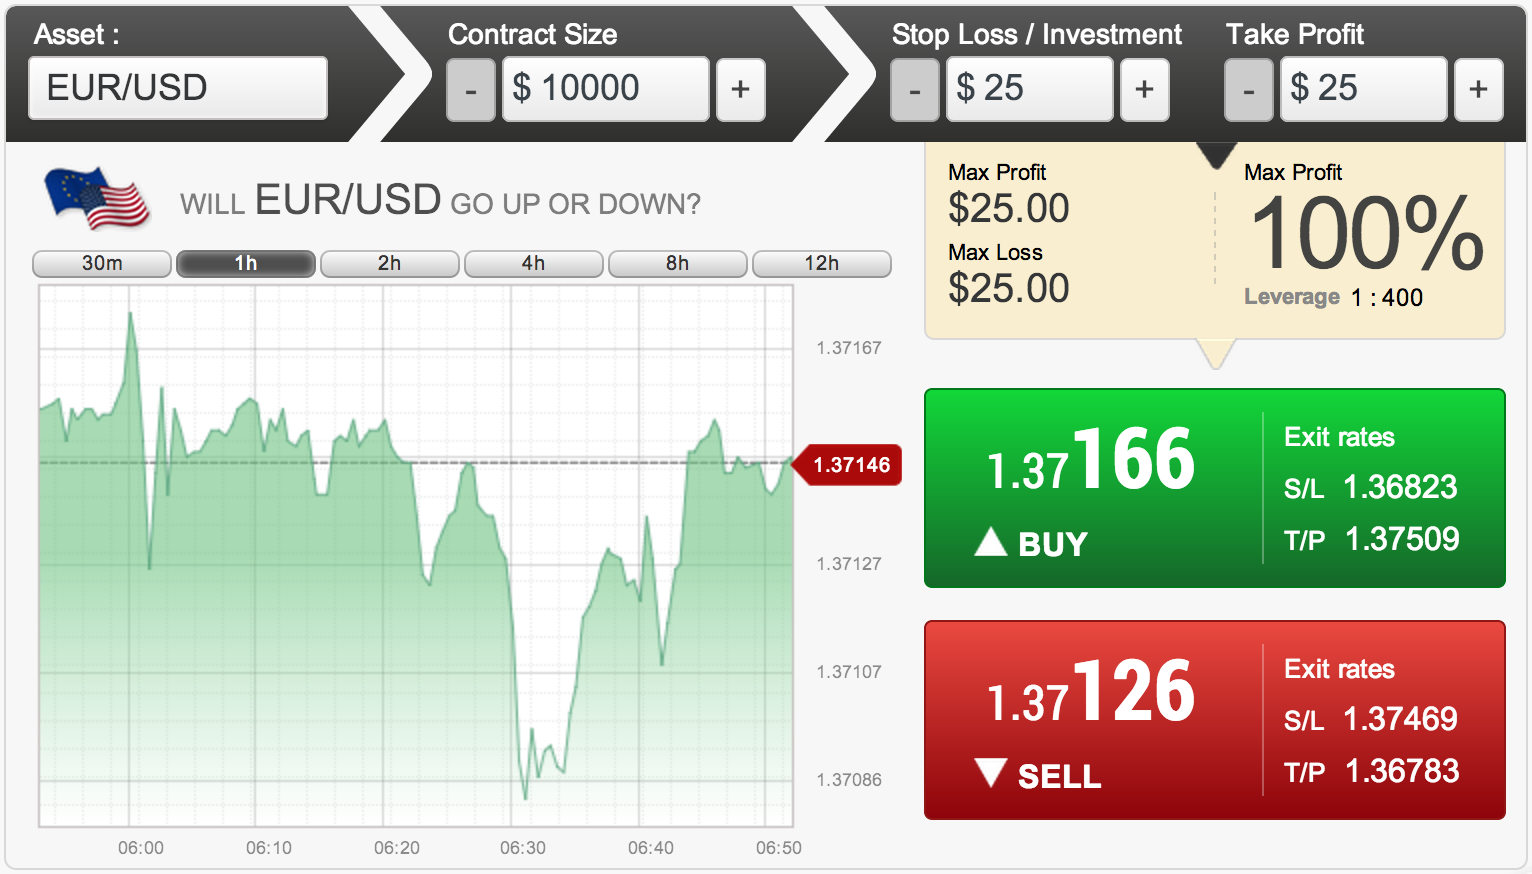This screenshot has height=874, width=1532.
Task: Click the red 1.37146 current price marker
Action: coord(850,465)
